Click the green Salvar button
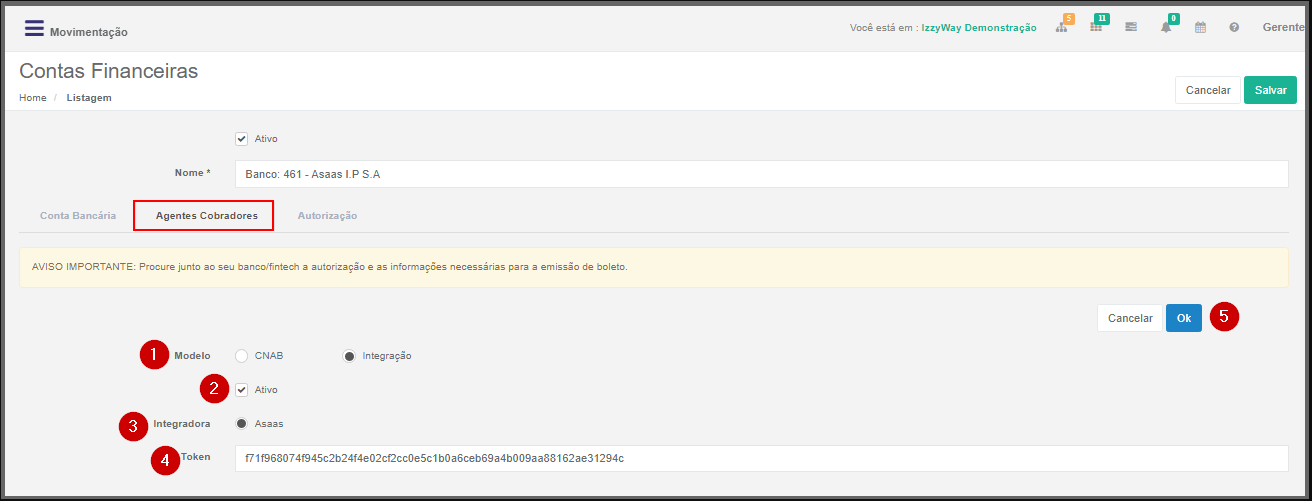 (1270, 90)
